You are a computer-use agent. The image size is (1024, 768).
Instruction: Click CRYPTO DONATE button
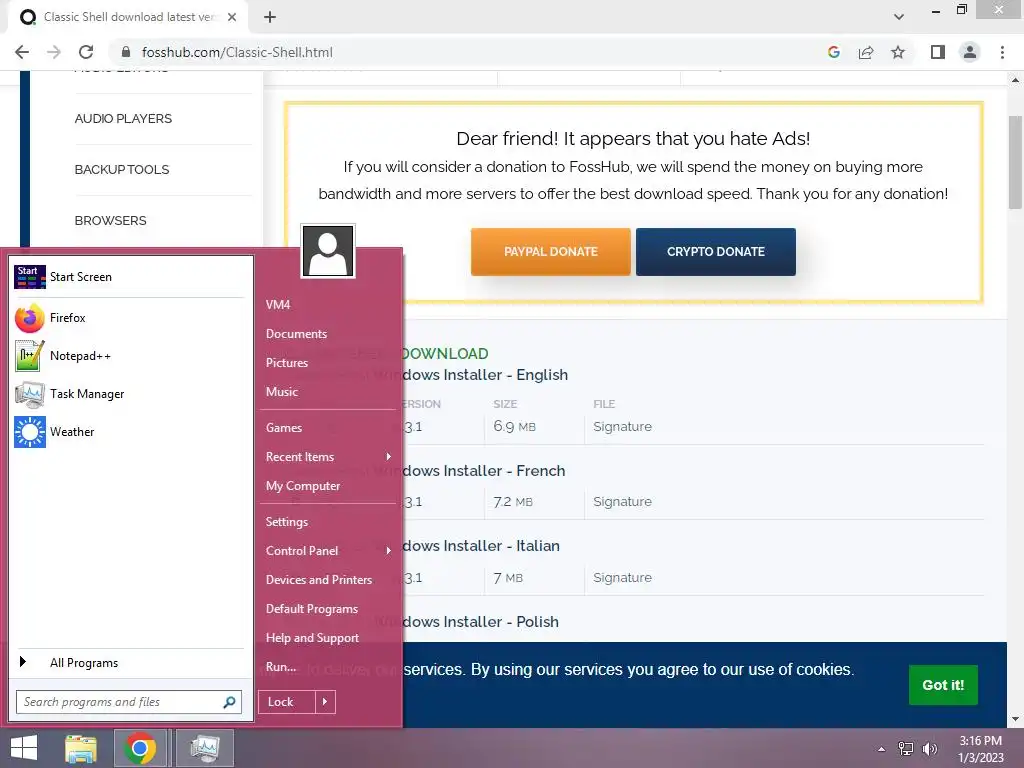(x=716, y=251)
